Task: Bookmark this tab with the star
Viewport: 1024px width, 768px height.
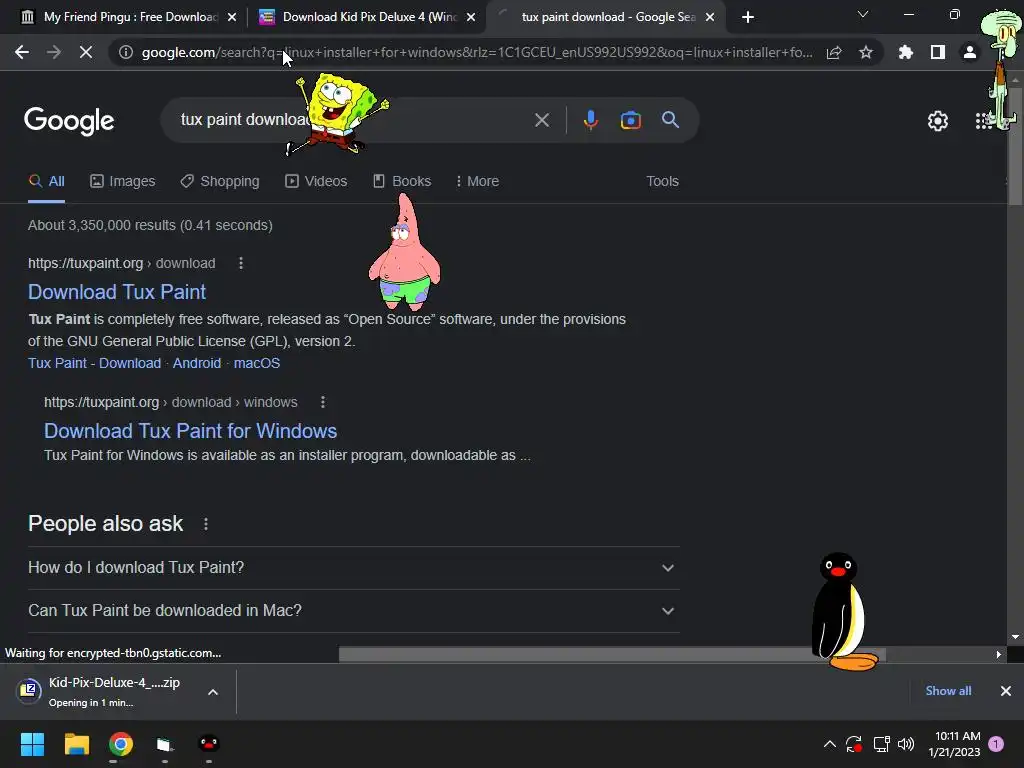Action: point(866,52)
